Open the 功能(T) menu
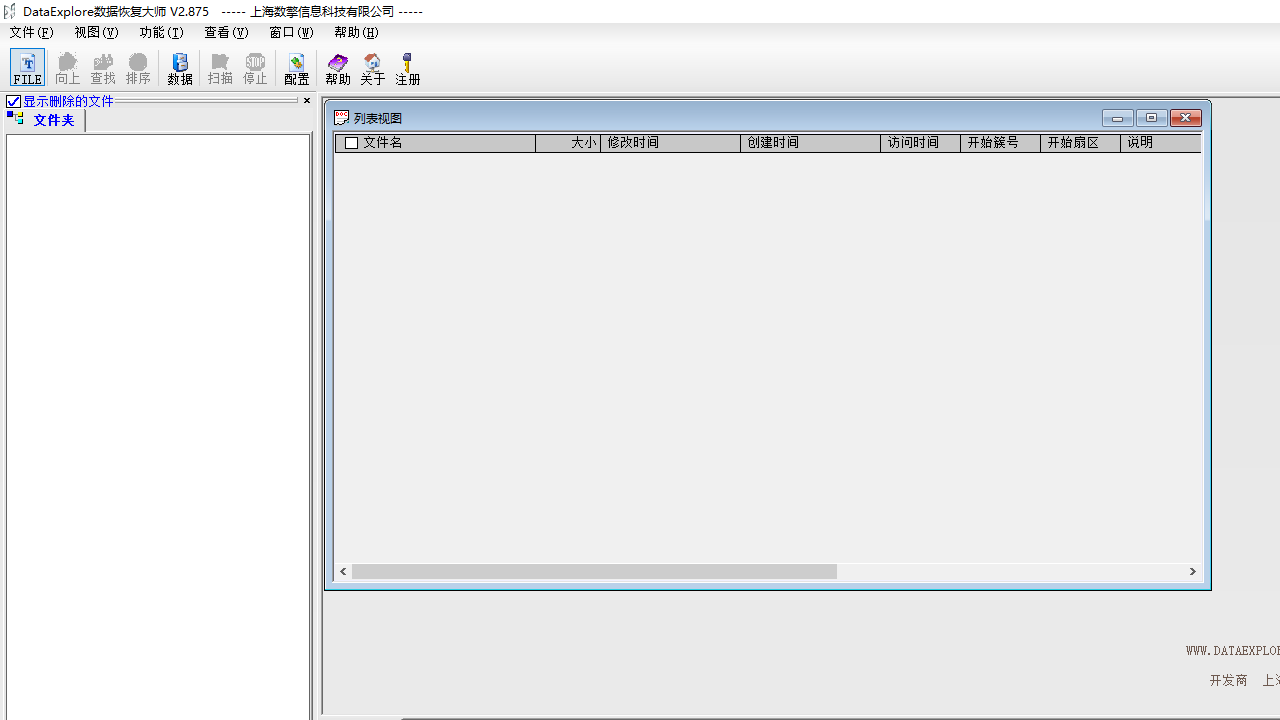Viewport: 1280px width, 720px height. (x=161, y=33)
